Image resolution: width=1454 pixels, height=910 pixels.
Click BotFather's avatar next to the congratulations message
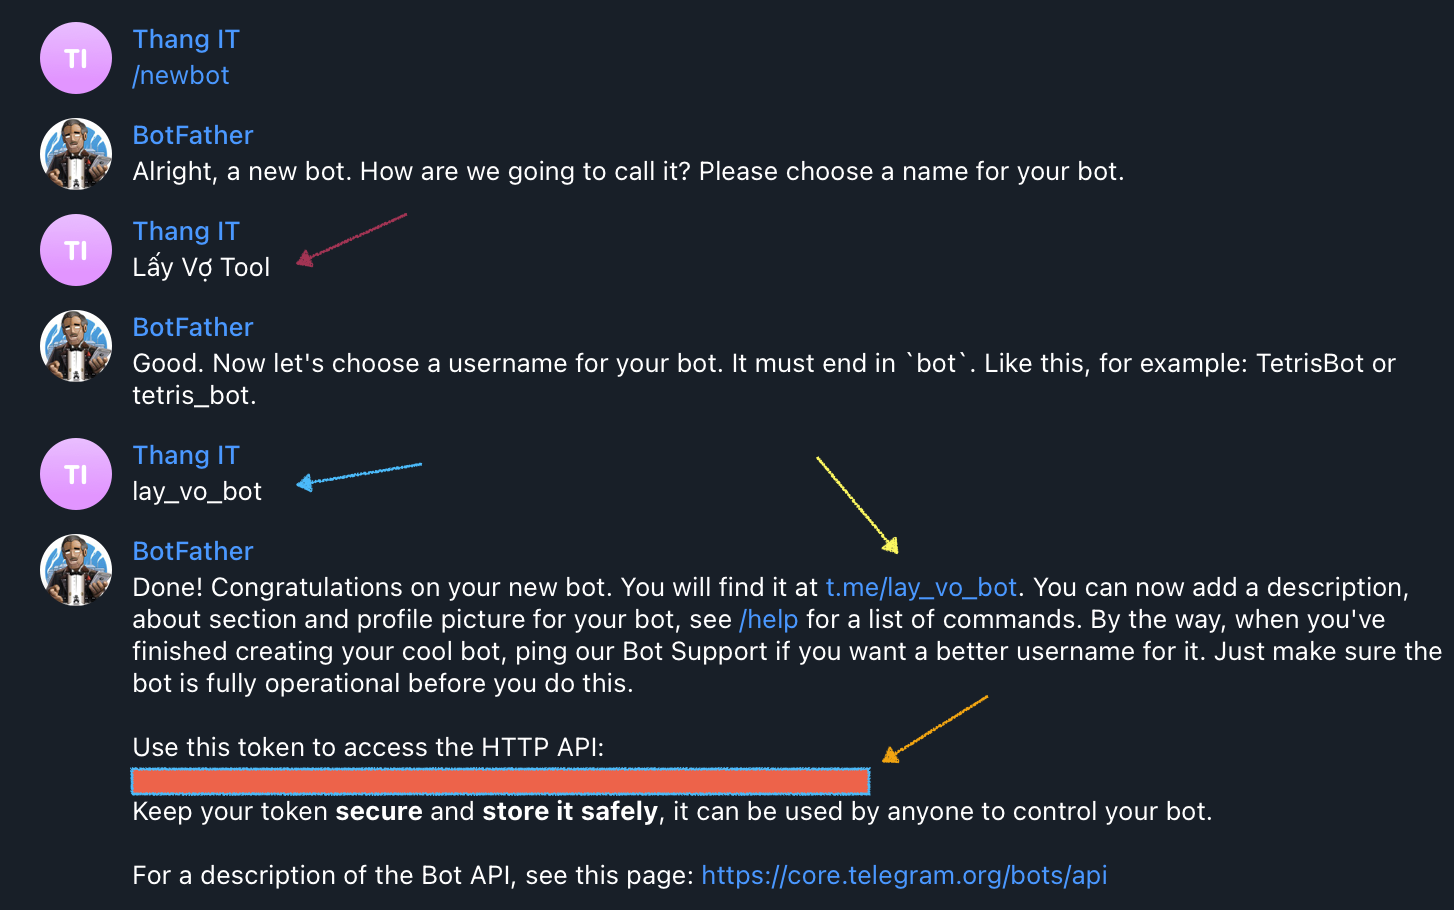pos(75,569)
